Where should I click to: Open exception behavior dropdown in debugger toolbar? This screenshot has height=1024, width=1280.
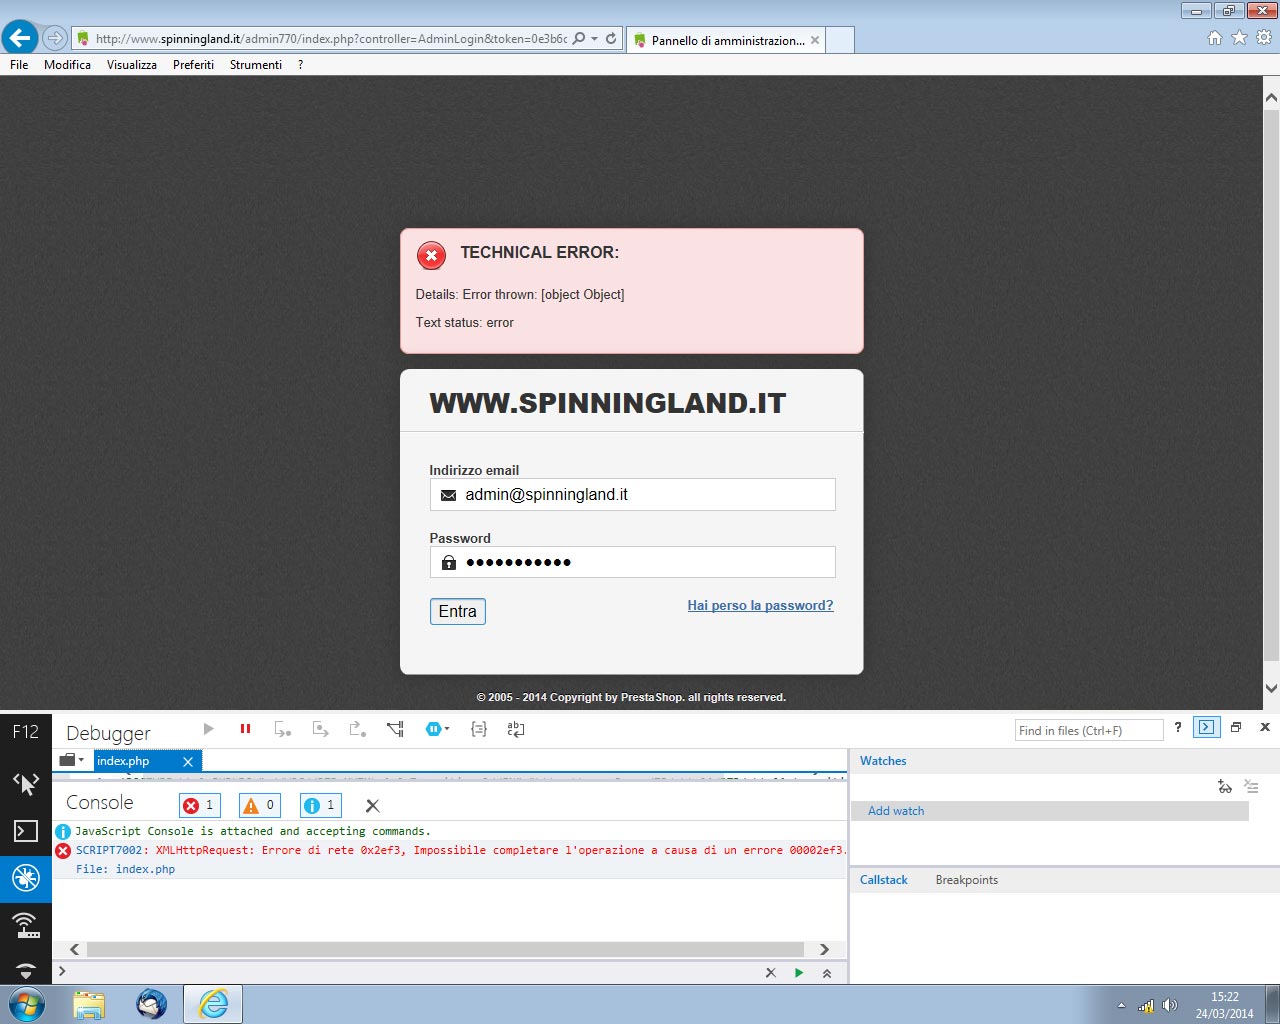pyautogui.click(x=438, y=729)
